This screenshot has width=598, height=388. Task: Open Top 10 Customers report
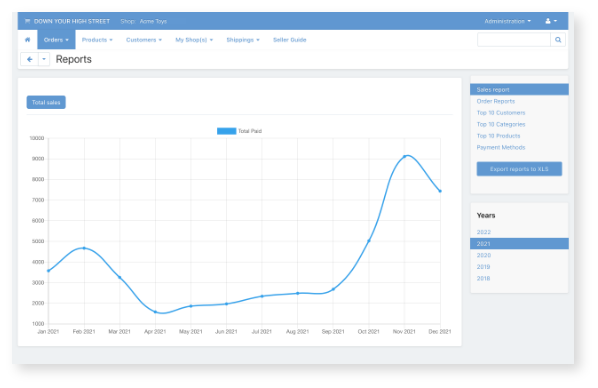[x=501, y=113]
